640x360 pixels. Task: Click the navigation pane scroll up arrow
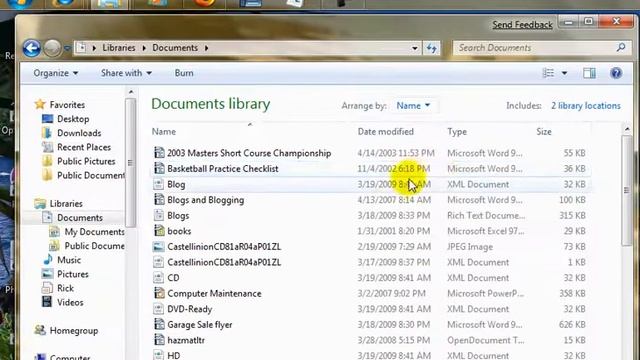[131, 92]
